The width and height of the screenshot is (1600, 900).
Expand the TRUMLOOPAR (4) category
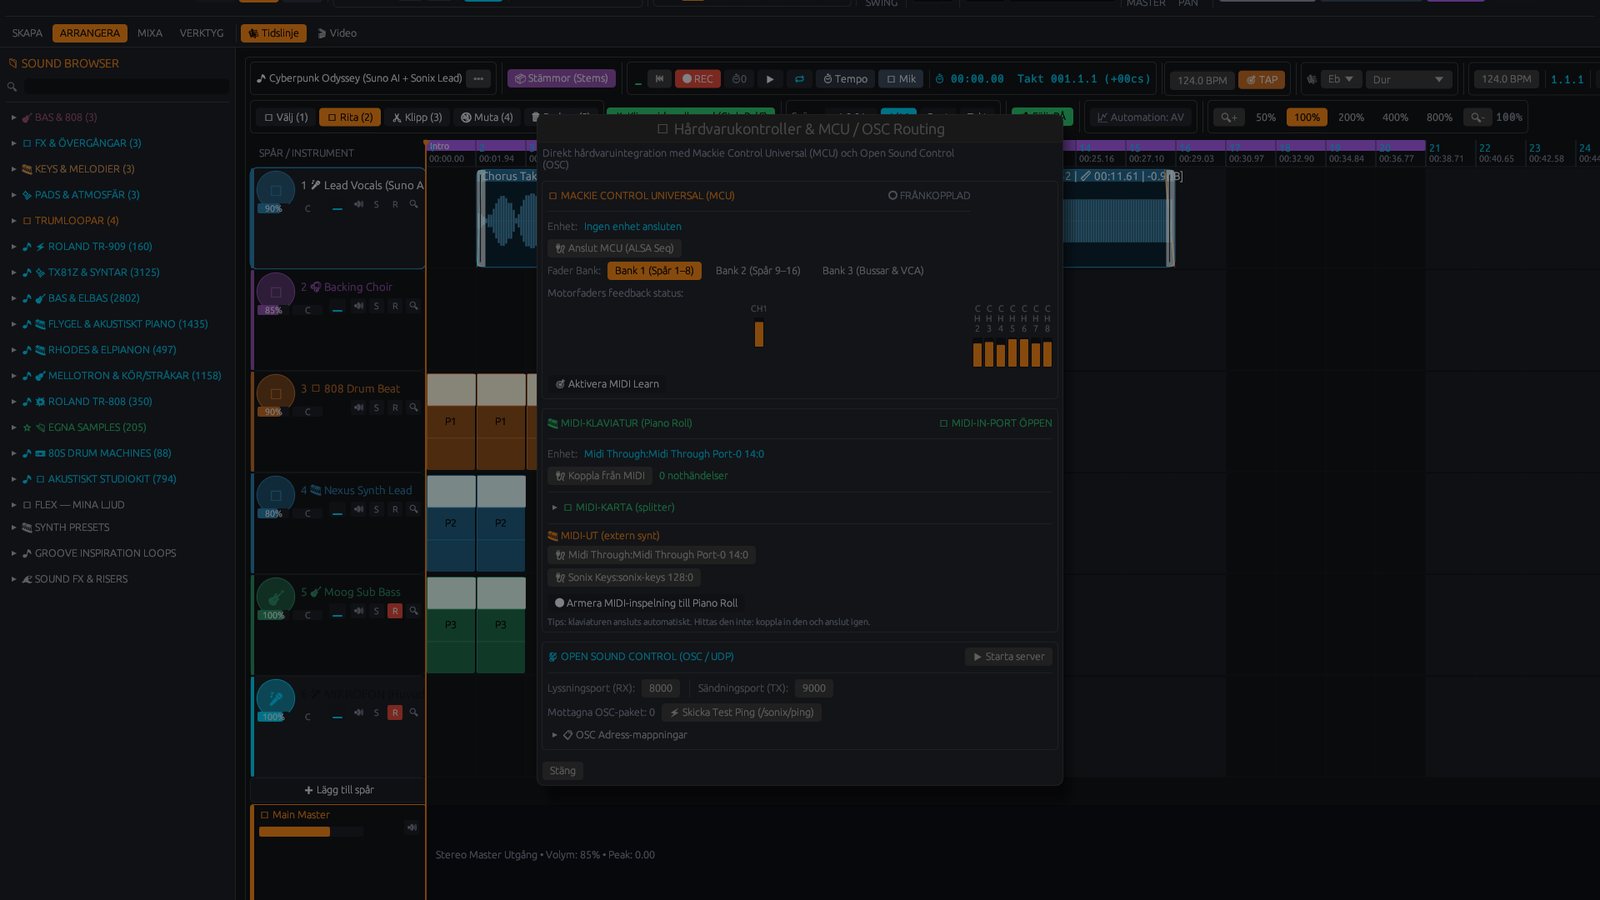coord(14,220)
